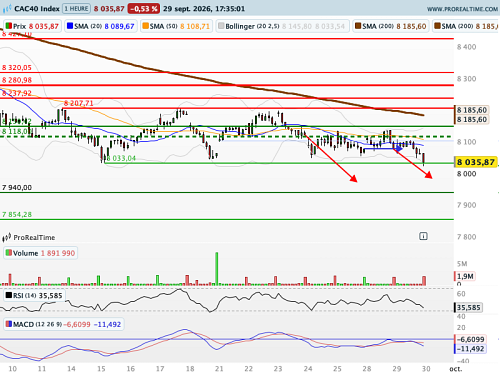This screenshot has height=375, width=500.
Task: Click the 1,9M volume axis tag
Action: 465,276
